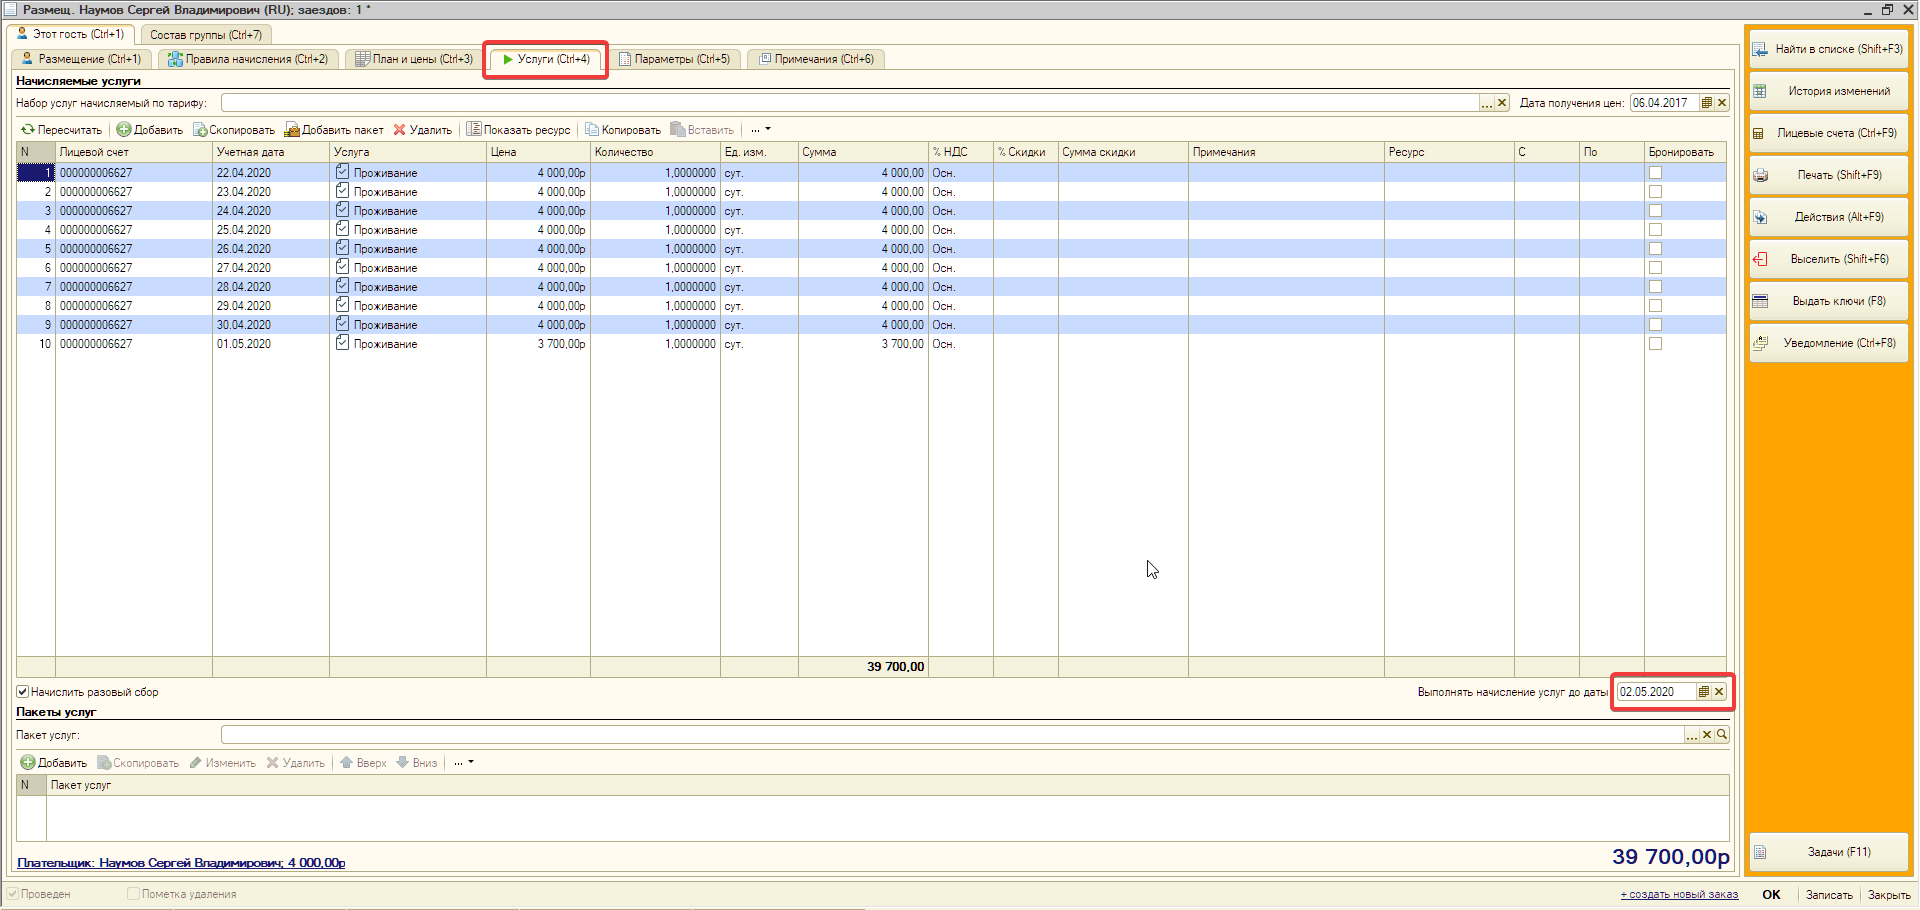Viewport: 1920px width, 910px height.
Task: Open Примечания (Ctrl+6) tab
Action: click(x=816, y=59)
